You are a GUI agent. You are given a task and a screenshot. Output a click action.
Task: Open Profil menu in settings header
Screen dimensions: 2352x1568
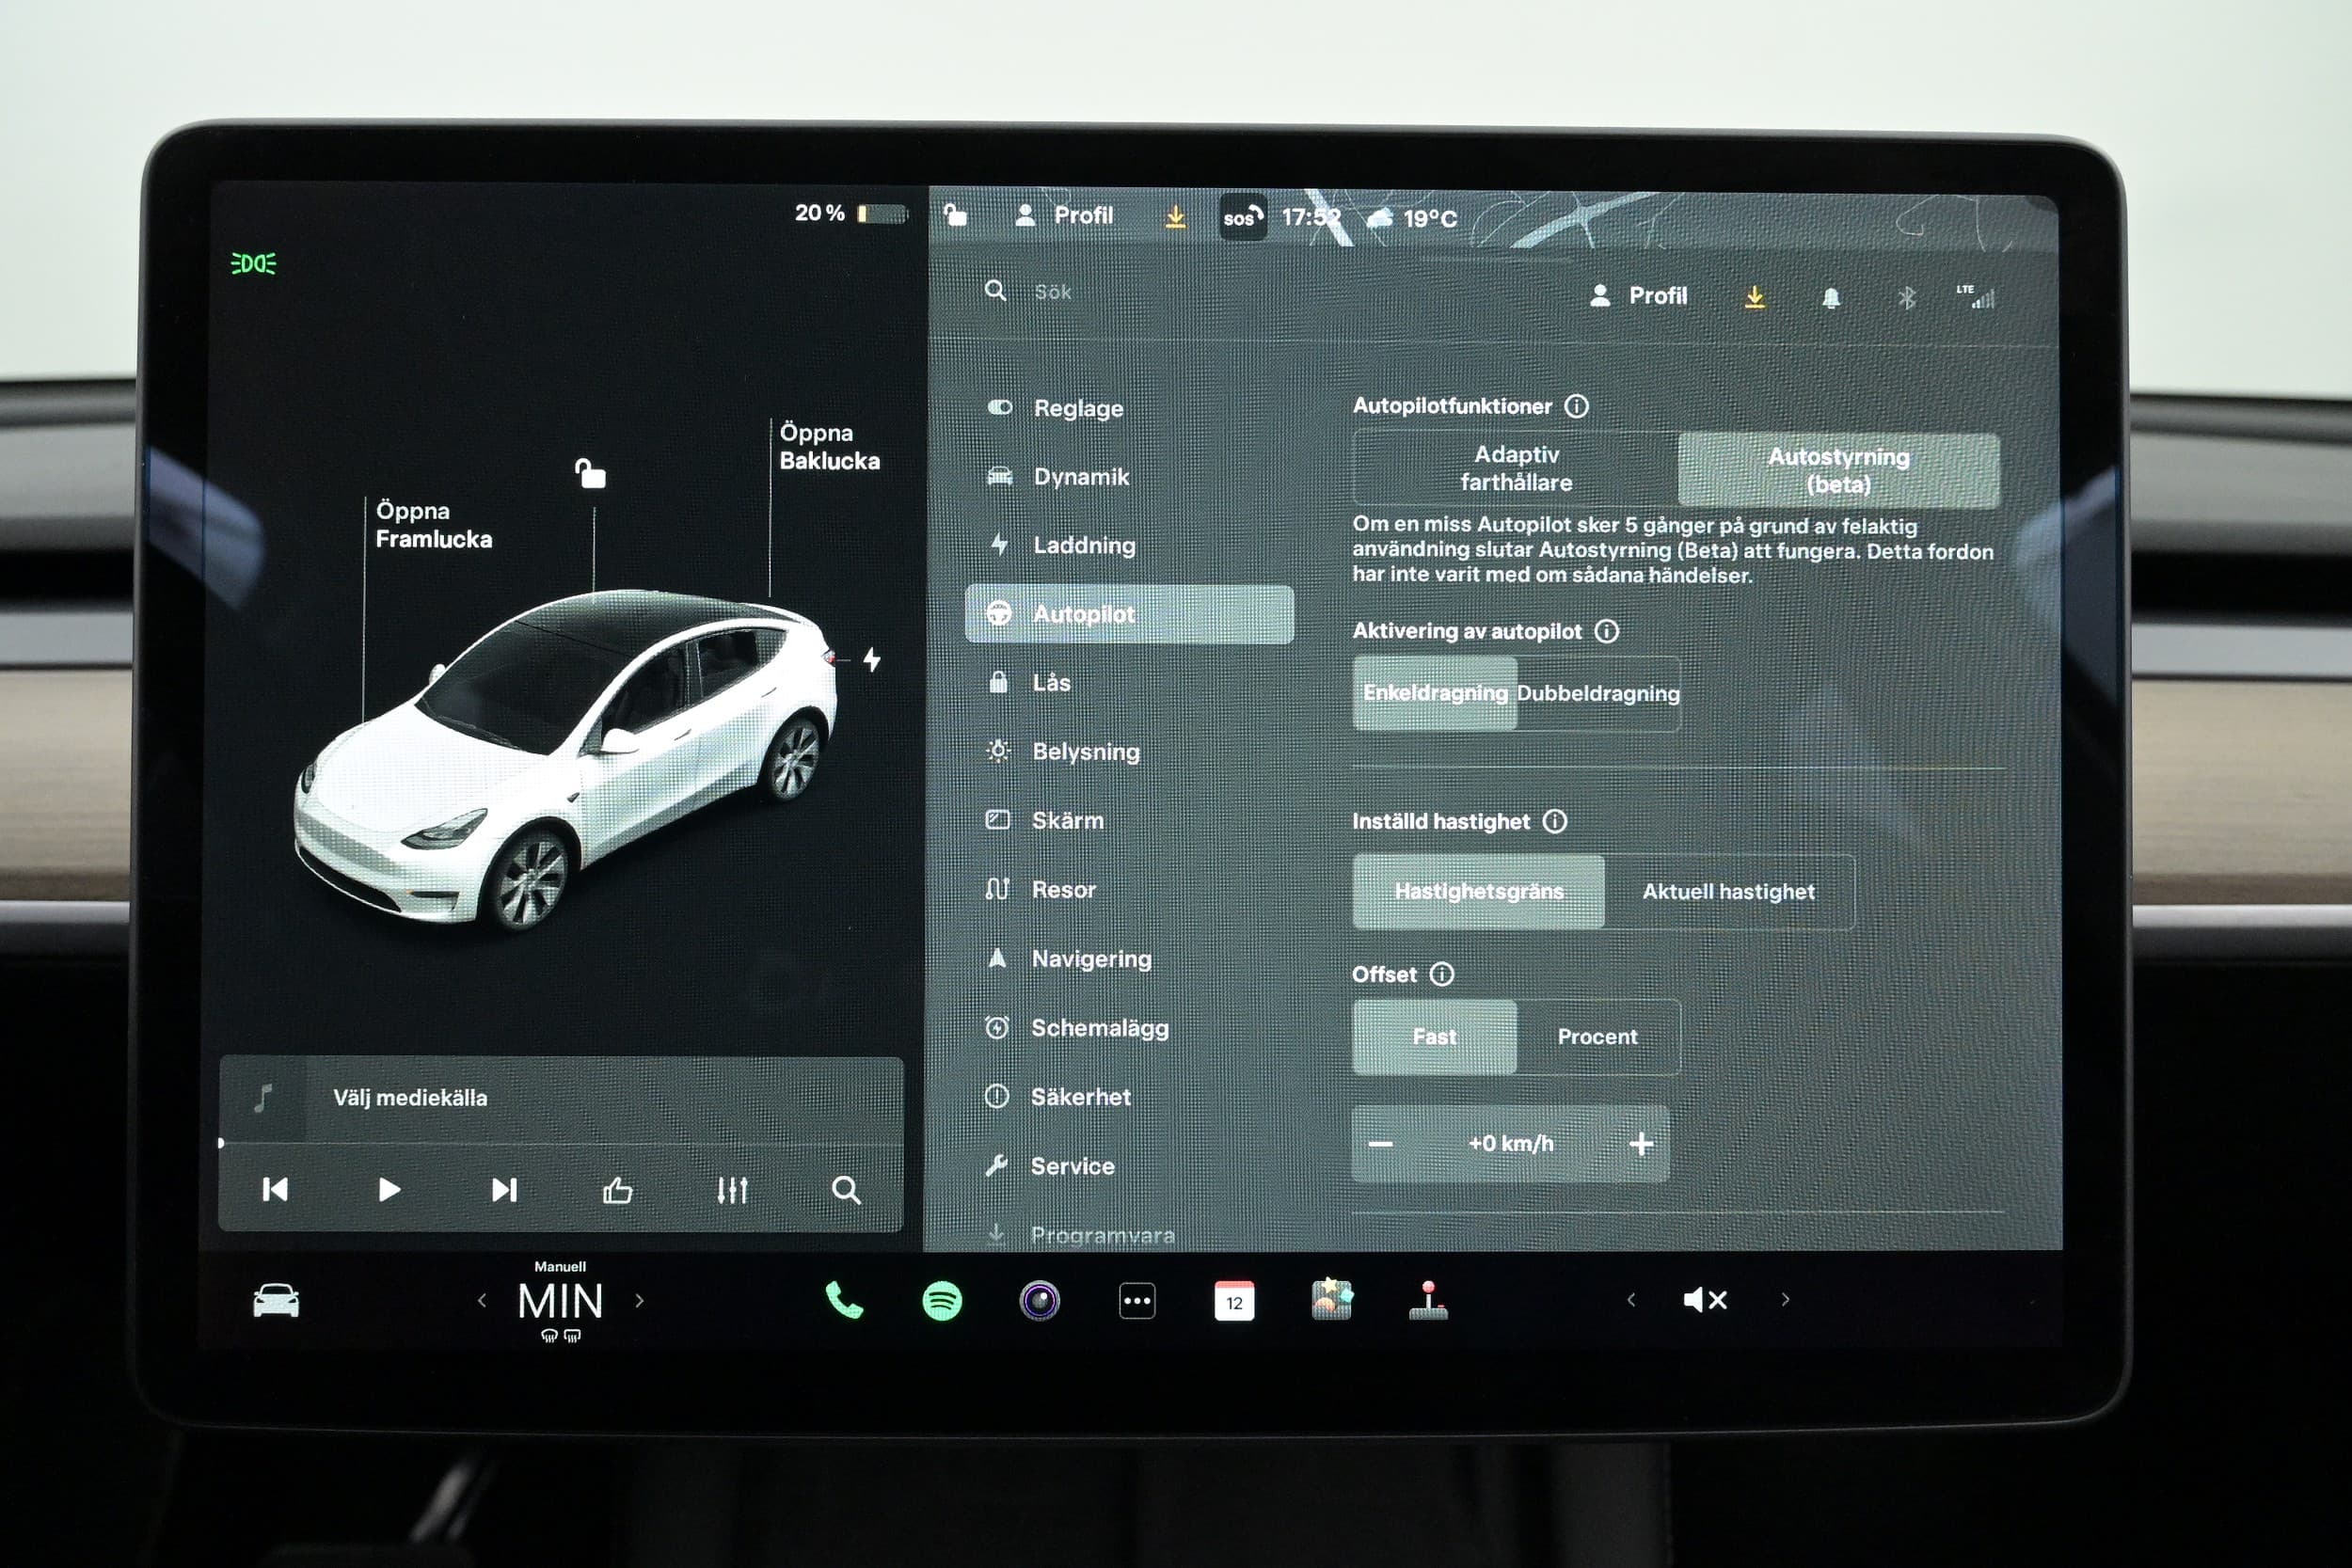1638,296
